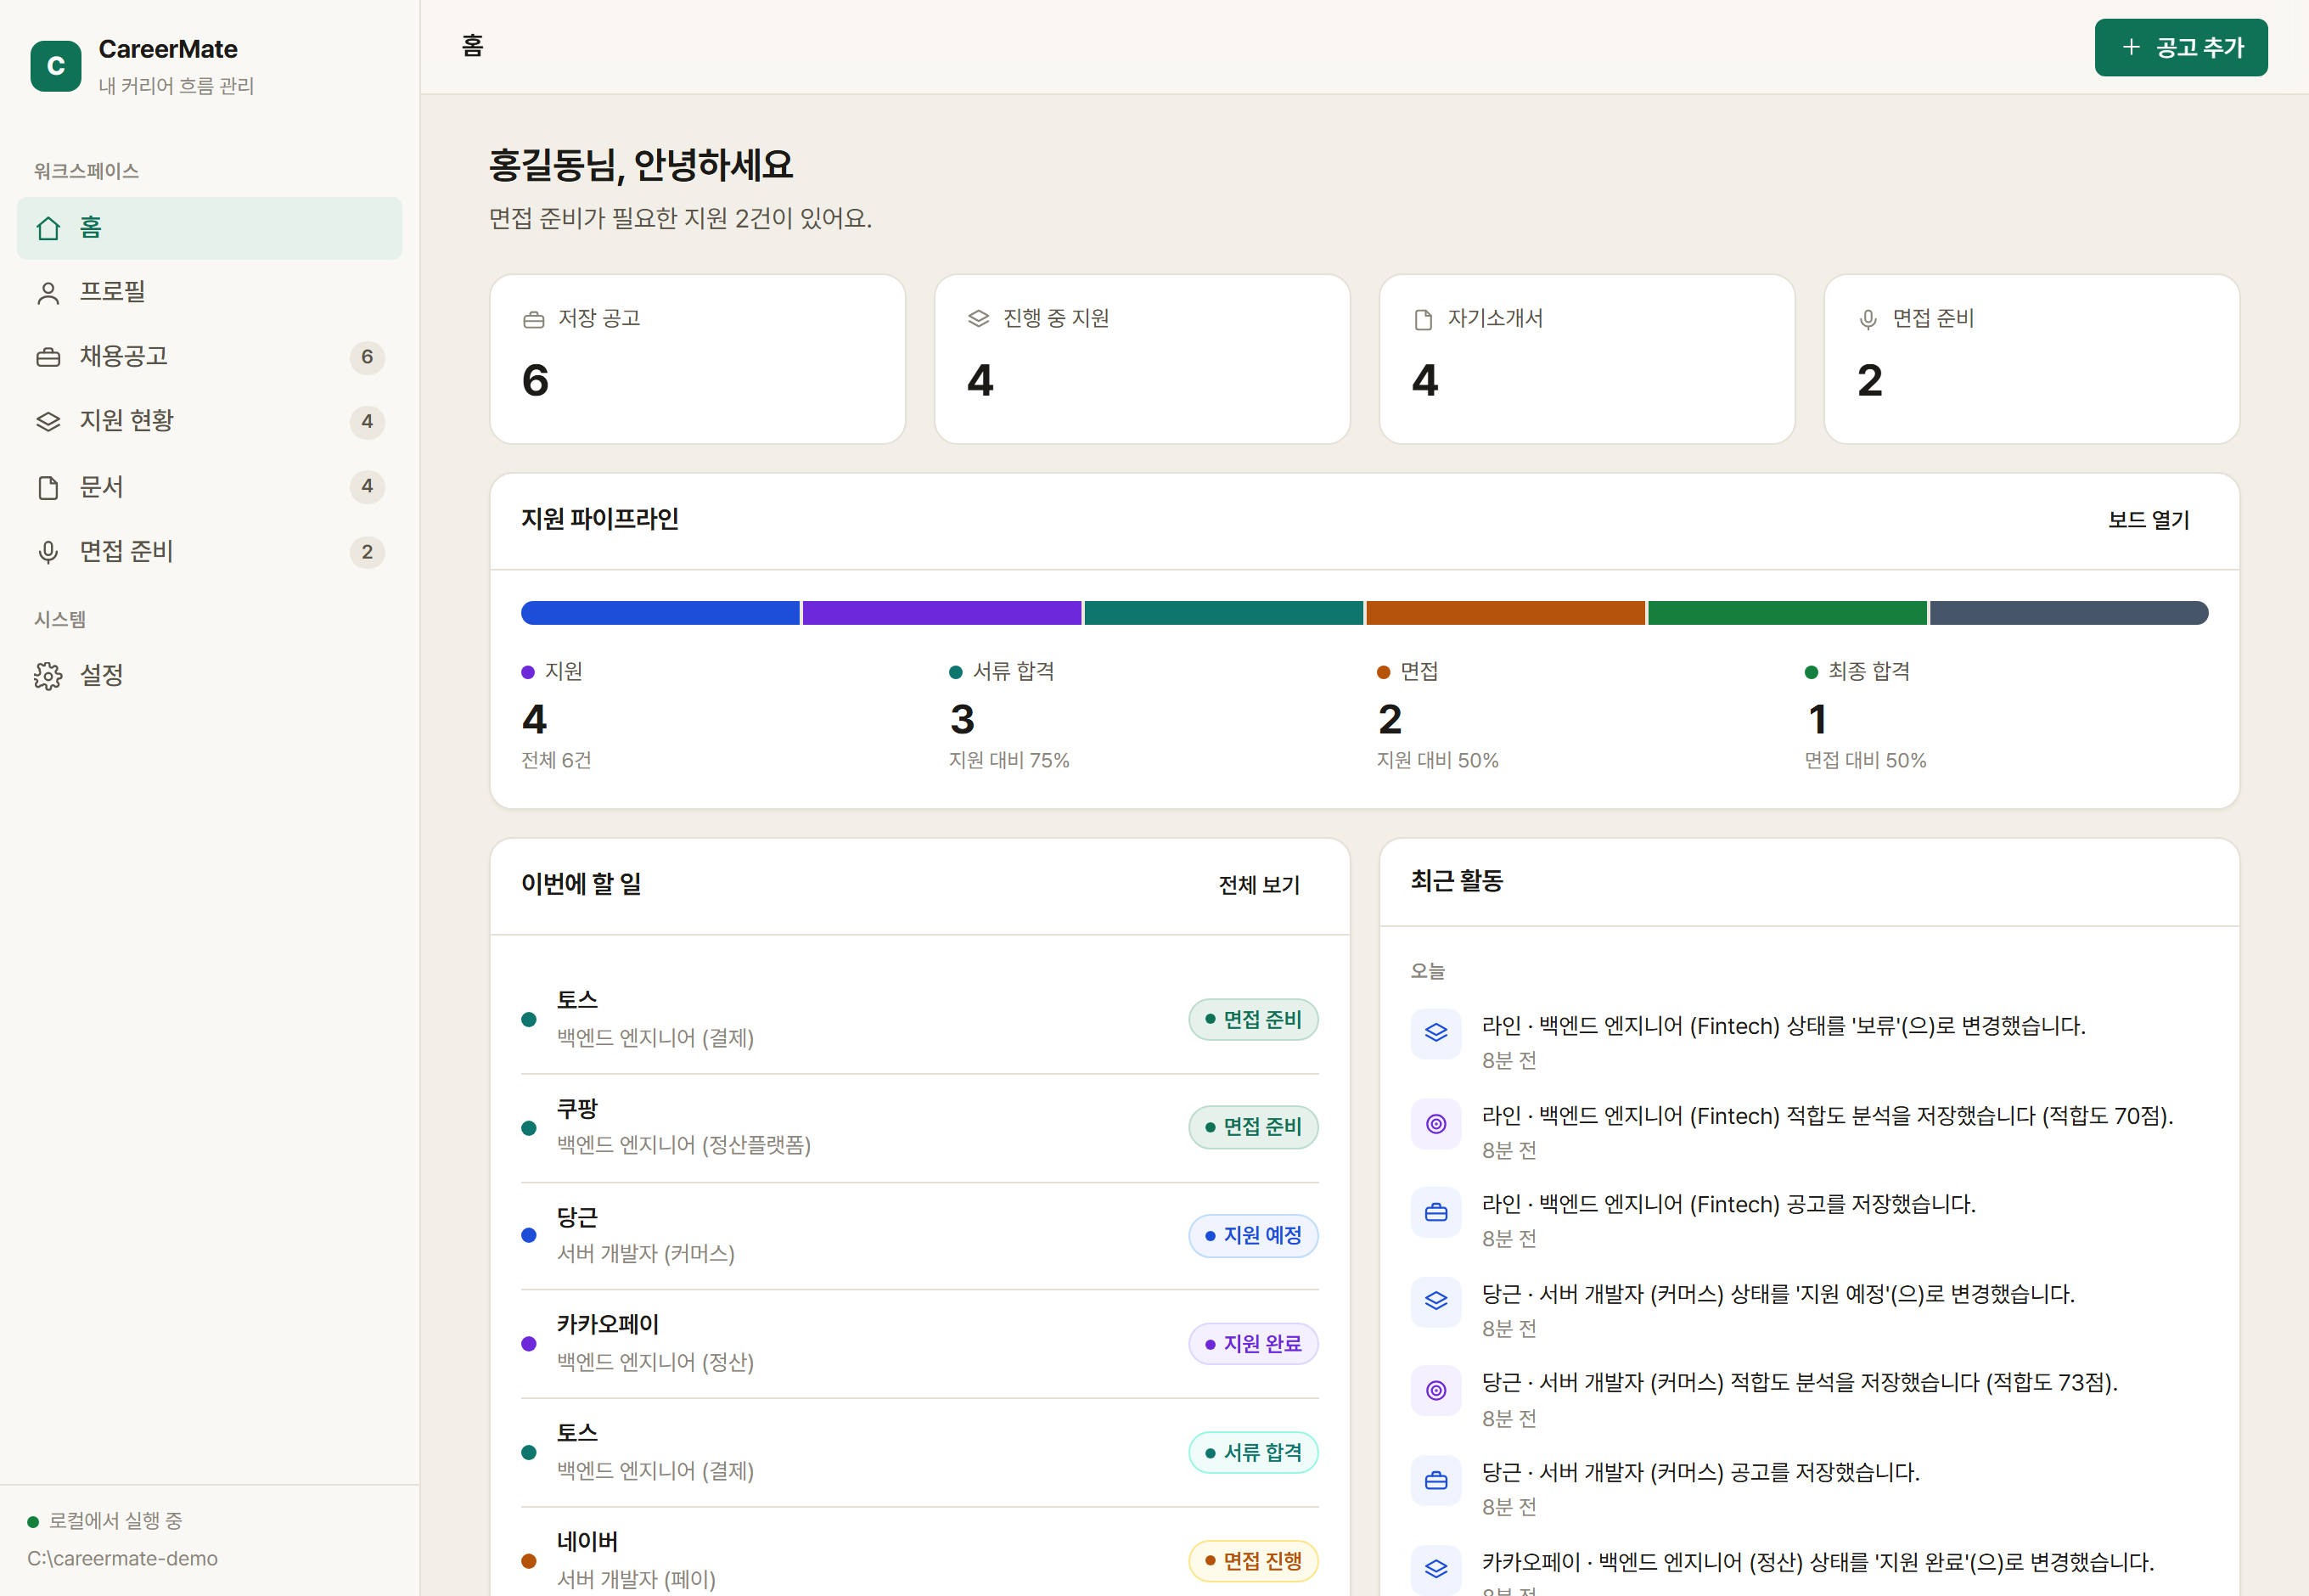
Task: Open 네이버 서버 개발자 (페이) task
Action: pos(920,1552)
